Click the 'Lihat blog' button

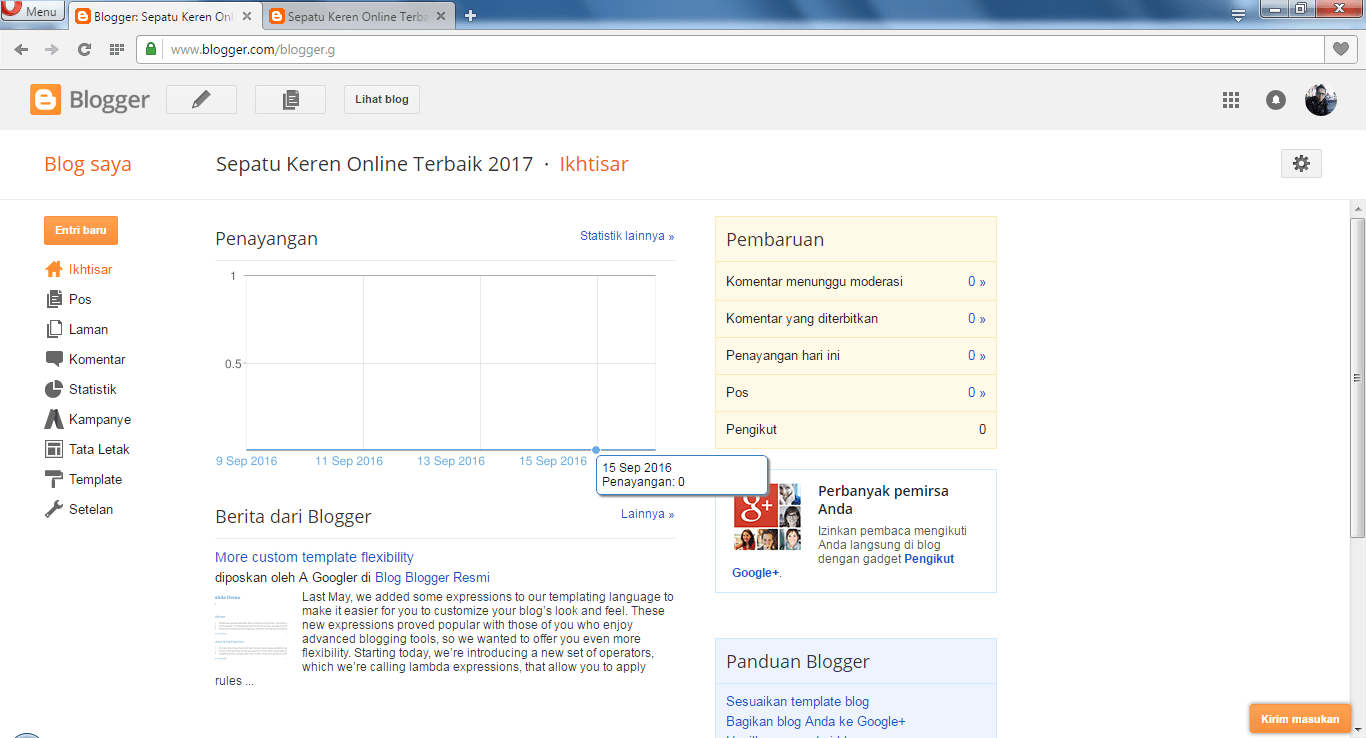click(382, 100)
